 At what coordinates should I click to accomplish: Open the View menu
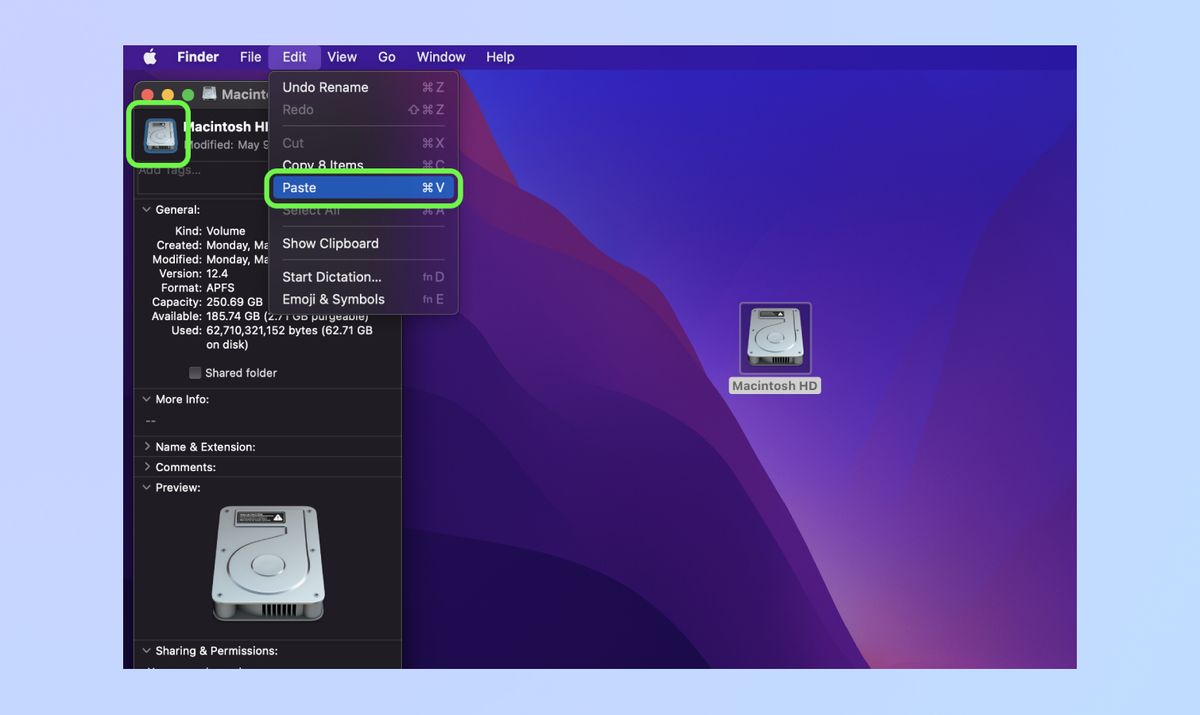tap(342, 57)
